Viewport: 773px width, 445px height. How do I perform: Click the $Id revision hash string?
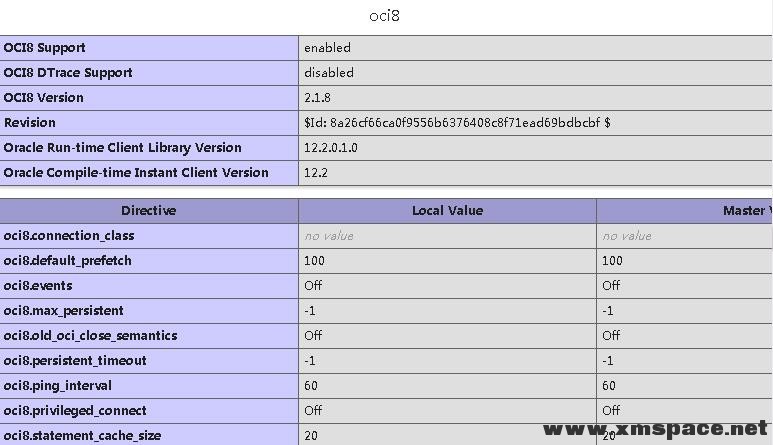tap(457, 123)
